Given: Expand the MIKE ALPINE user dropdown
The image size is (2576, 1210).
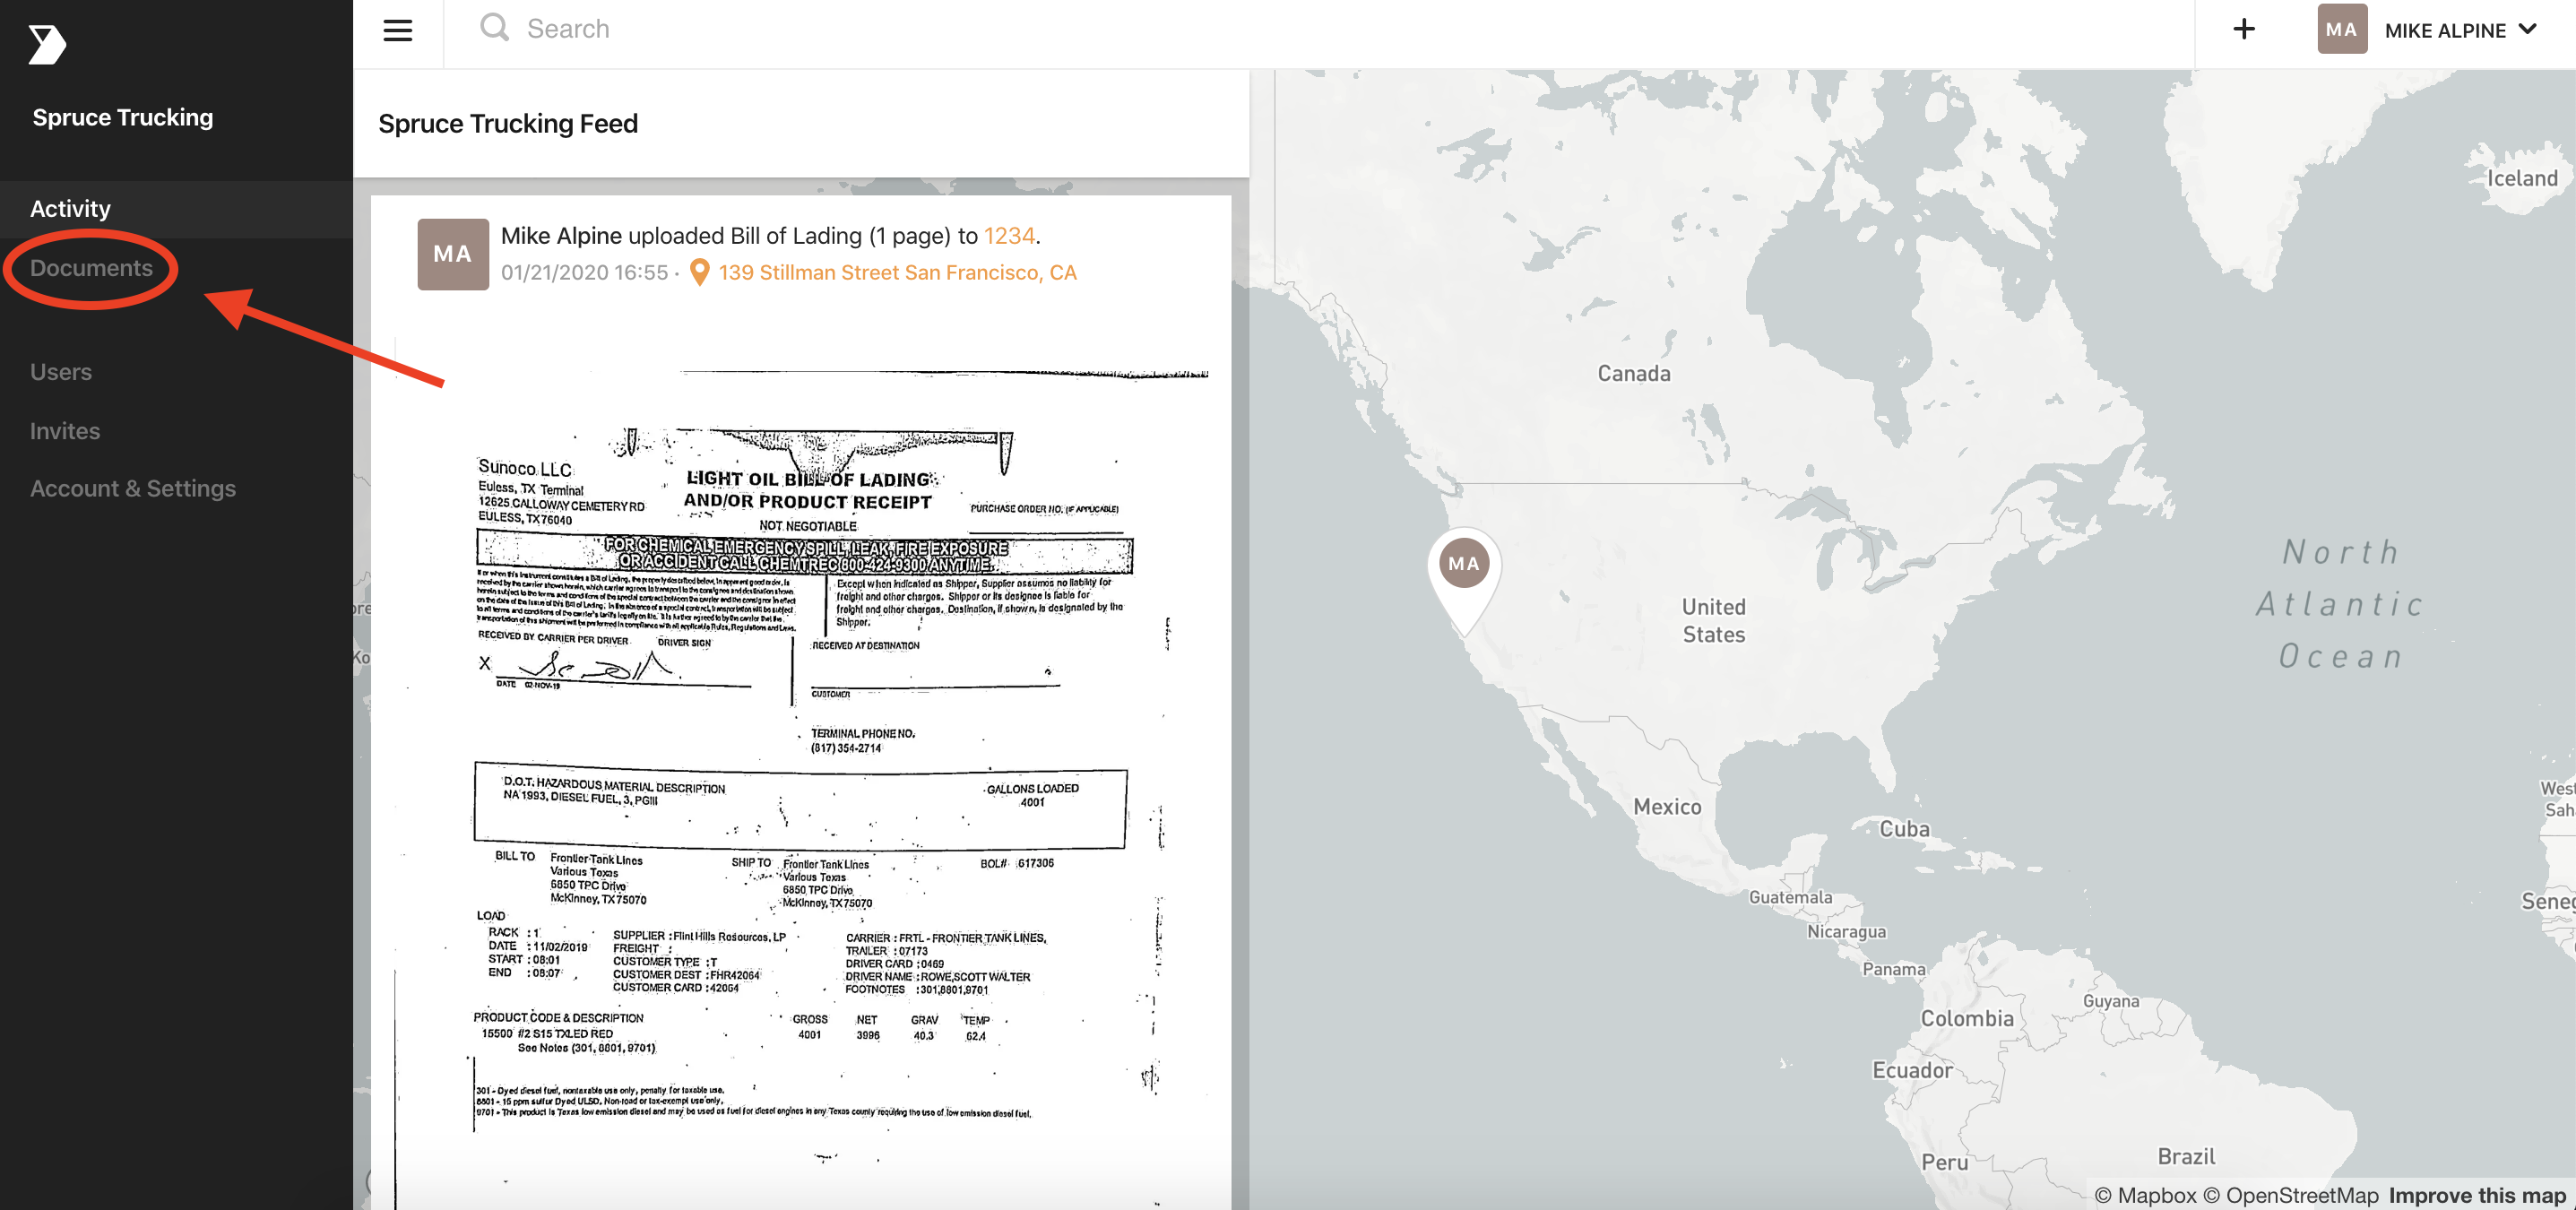Looking at the screenshot, I should [x=2463, y=30].
